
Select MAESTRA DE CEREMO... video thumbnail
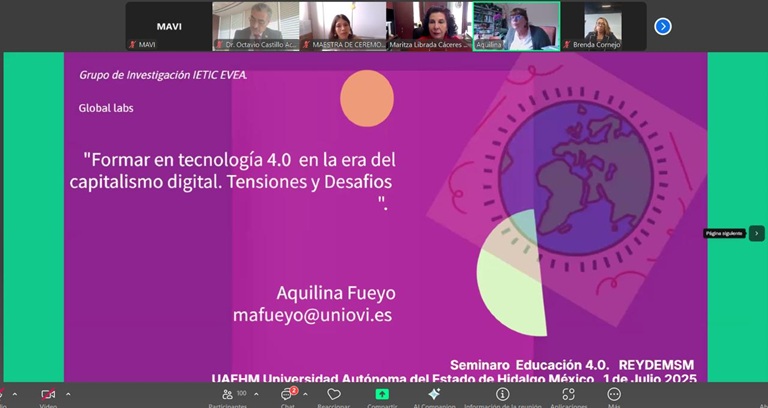click(x=343, y=26)
